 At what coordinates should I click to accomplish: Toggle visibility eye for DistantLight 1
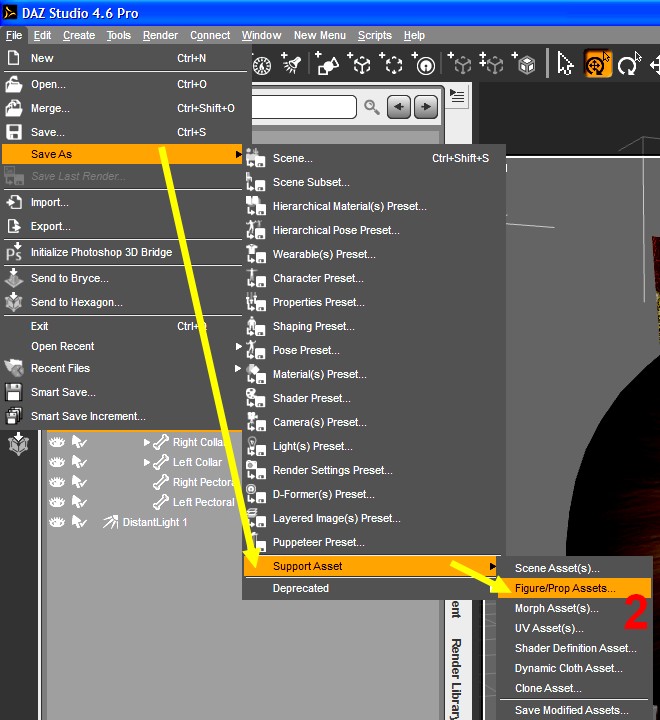click(x=57, y=522)
